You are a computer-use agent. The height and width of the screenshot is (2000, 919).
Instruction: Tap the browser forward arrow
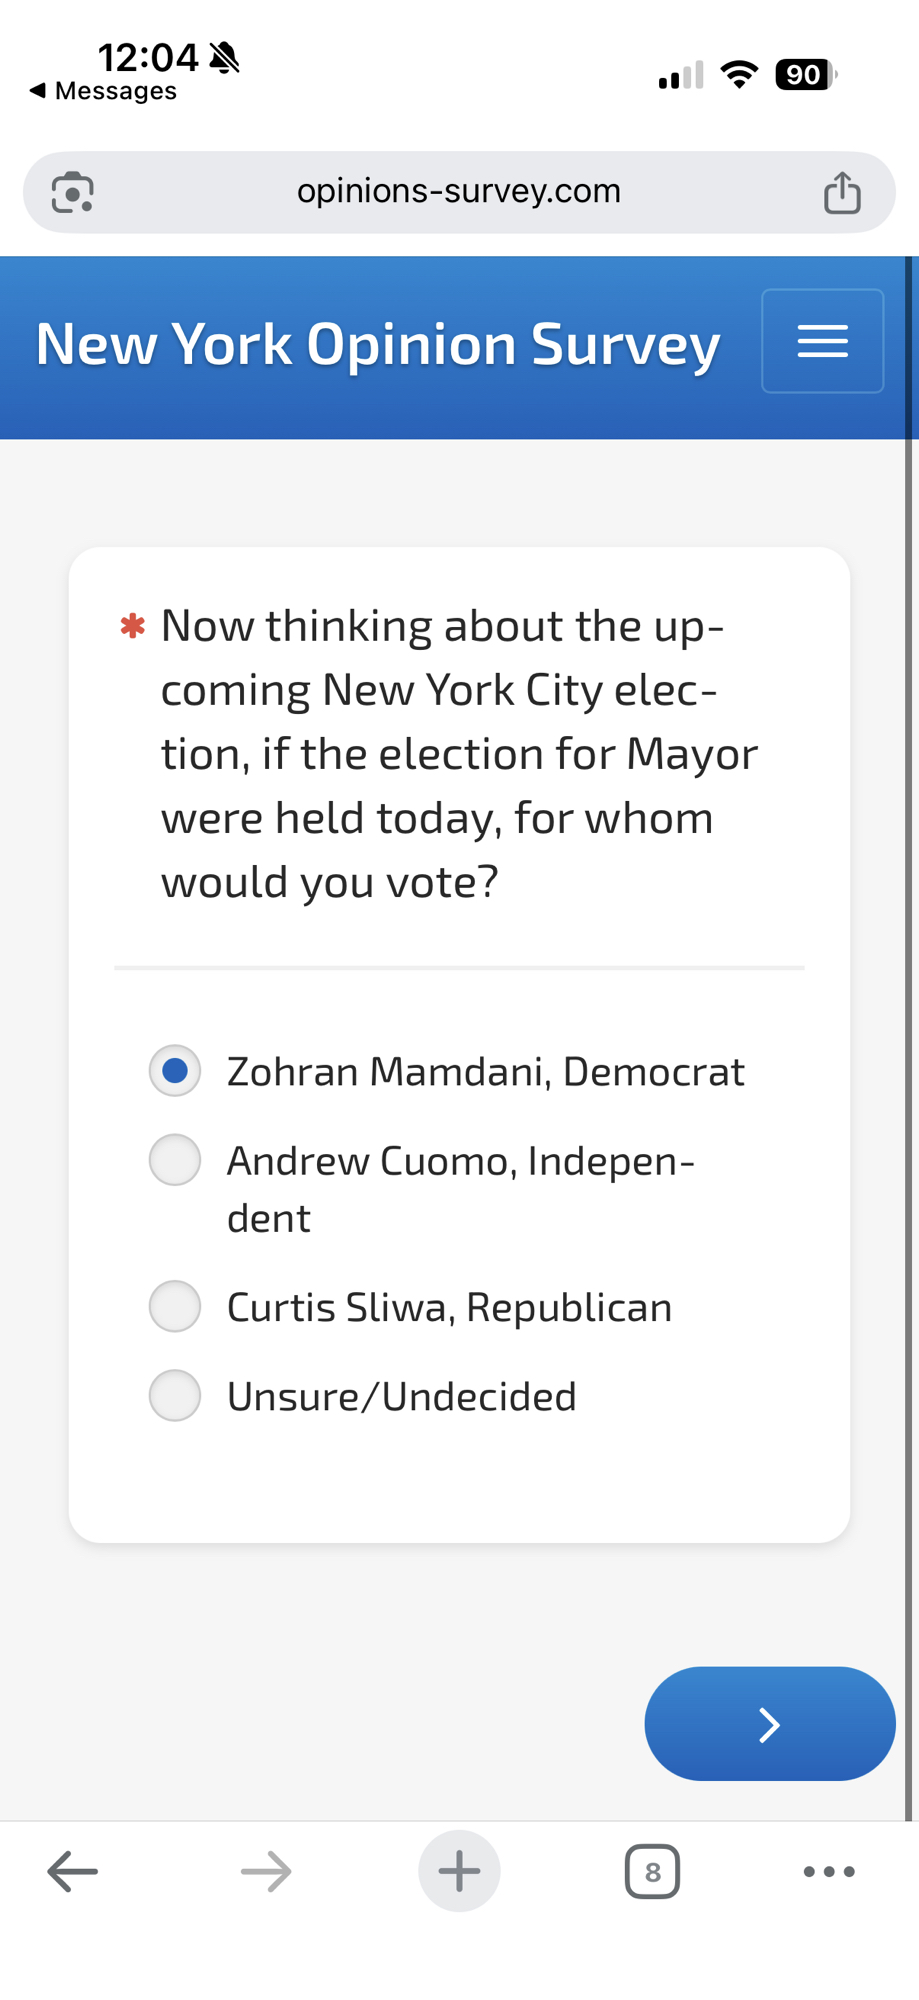(266, 1871)
